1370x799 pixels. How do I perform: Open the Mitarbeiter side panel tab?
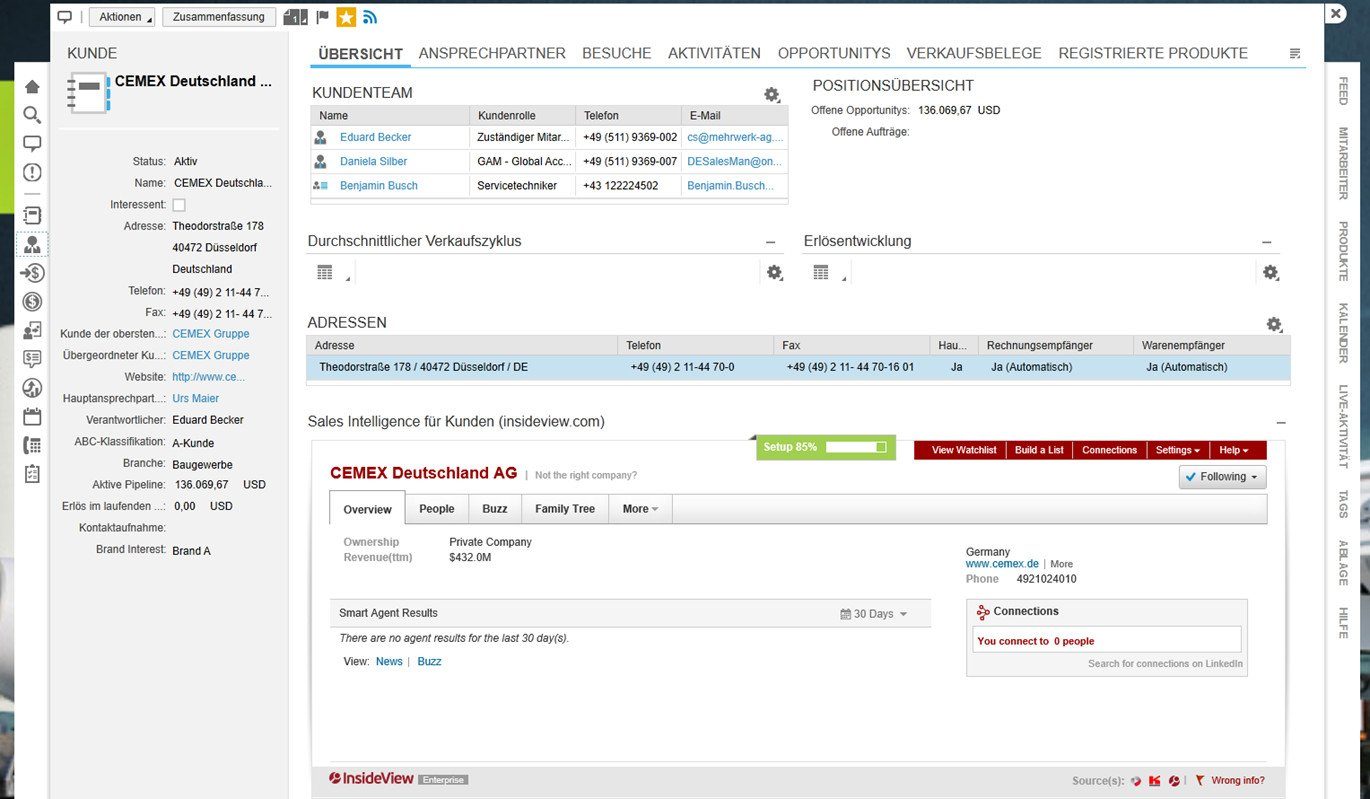tap(1343, 164)
